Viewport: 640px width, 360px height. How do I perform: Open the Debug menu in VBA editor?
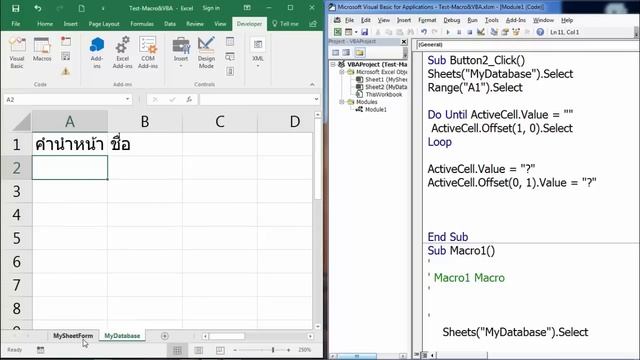(x=451, y=20)
